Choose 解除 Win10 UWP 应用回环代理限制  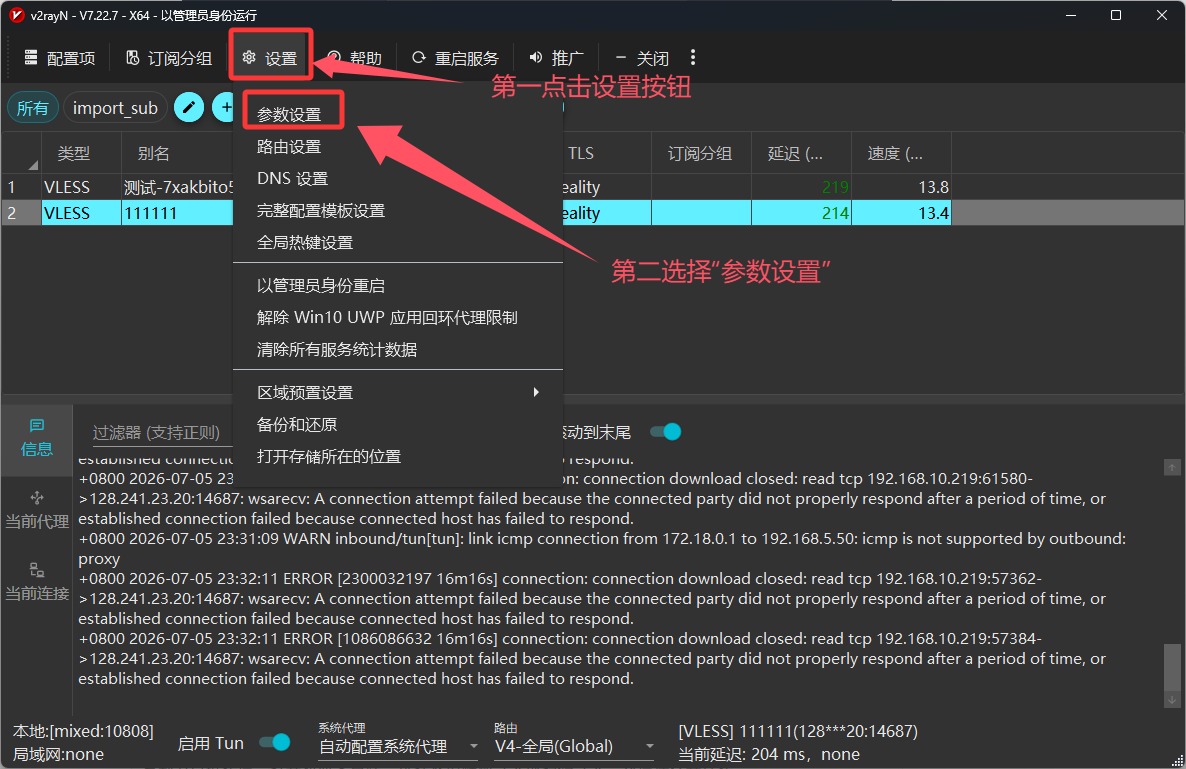387,318
